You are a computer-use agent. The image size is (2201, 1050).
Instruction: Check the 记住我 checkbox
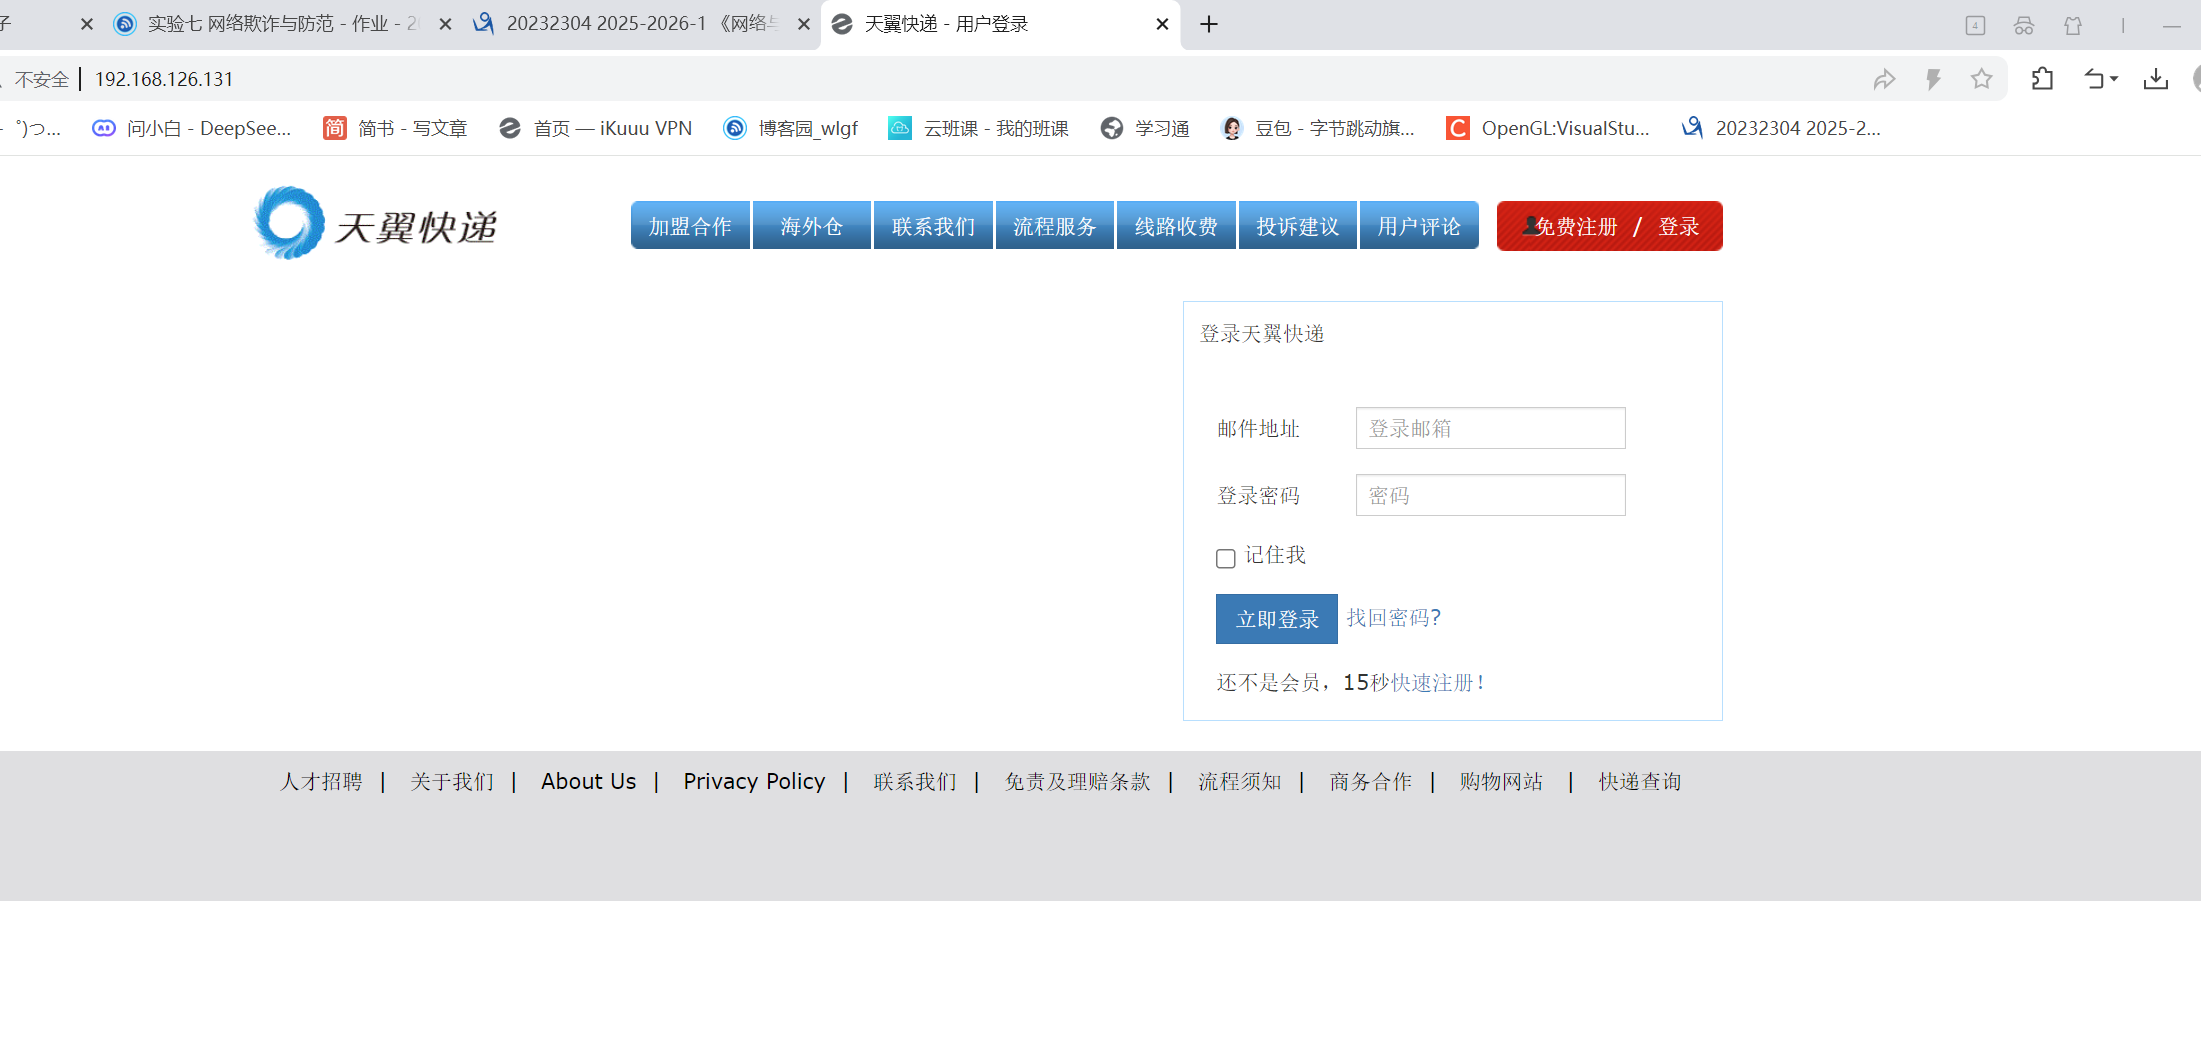pyautogui.click(x=1225, y=558)
